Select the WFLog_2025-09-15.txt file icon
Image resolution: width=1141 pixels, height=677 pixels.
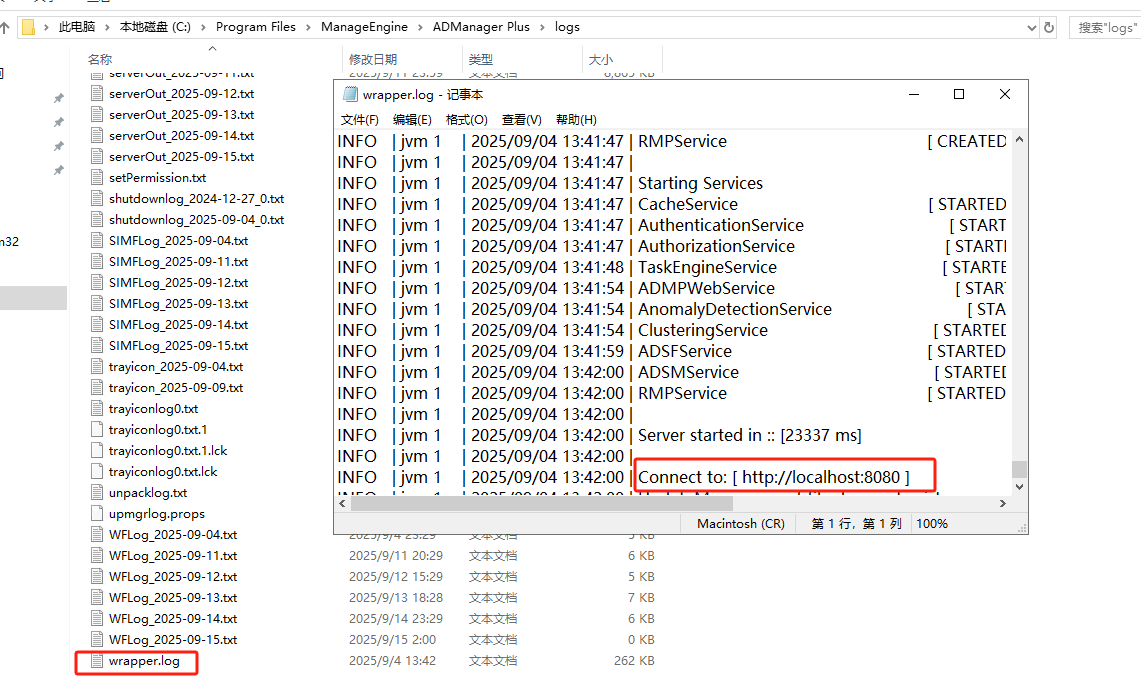point(97,640)
